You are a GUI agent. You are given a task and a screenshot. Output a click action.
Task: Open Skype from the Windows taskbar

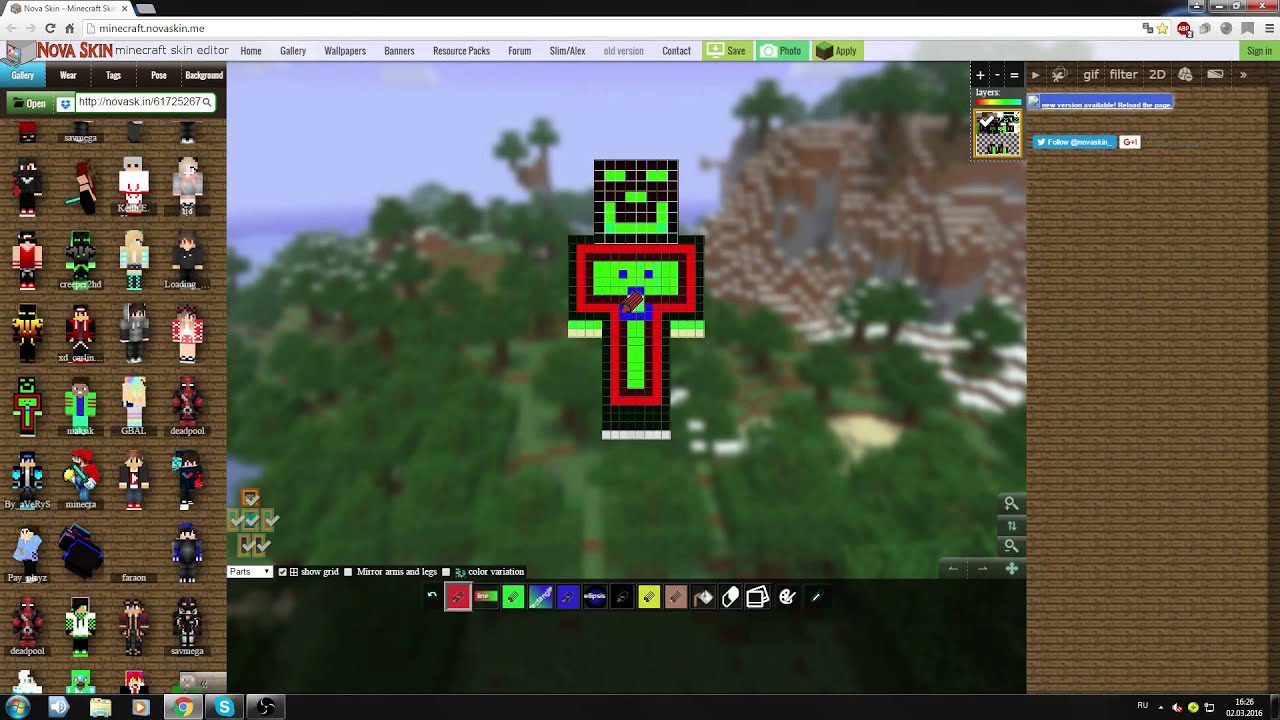click(224, 708)
